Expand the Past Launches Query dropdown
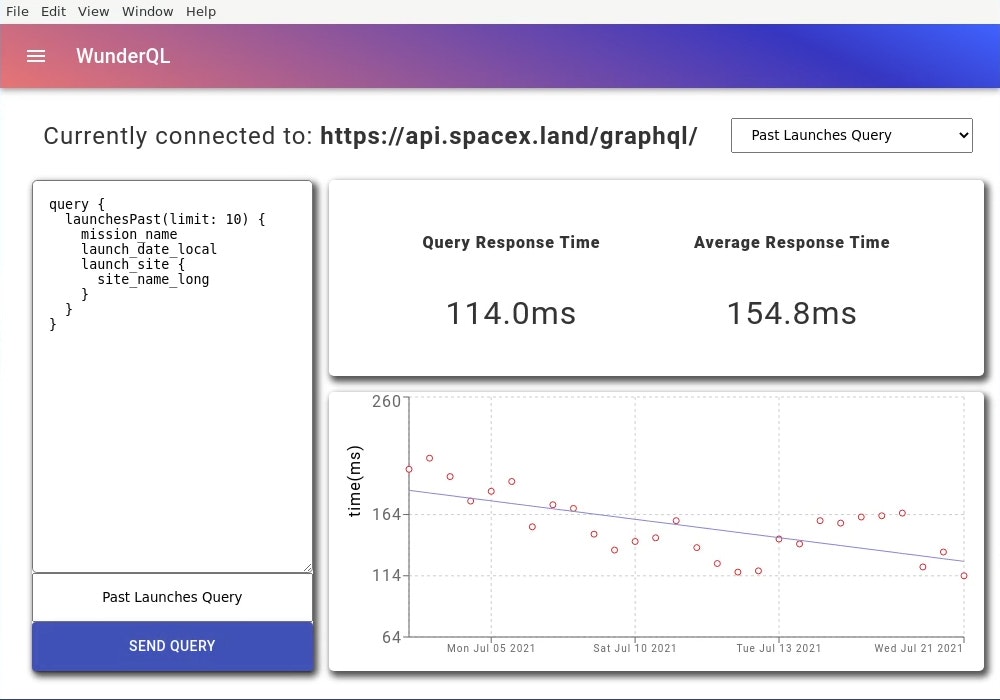This screenshot has height=700, width=1000. [x=851, y=135]
